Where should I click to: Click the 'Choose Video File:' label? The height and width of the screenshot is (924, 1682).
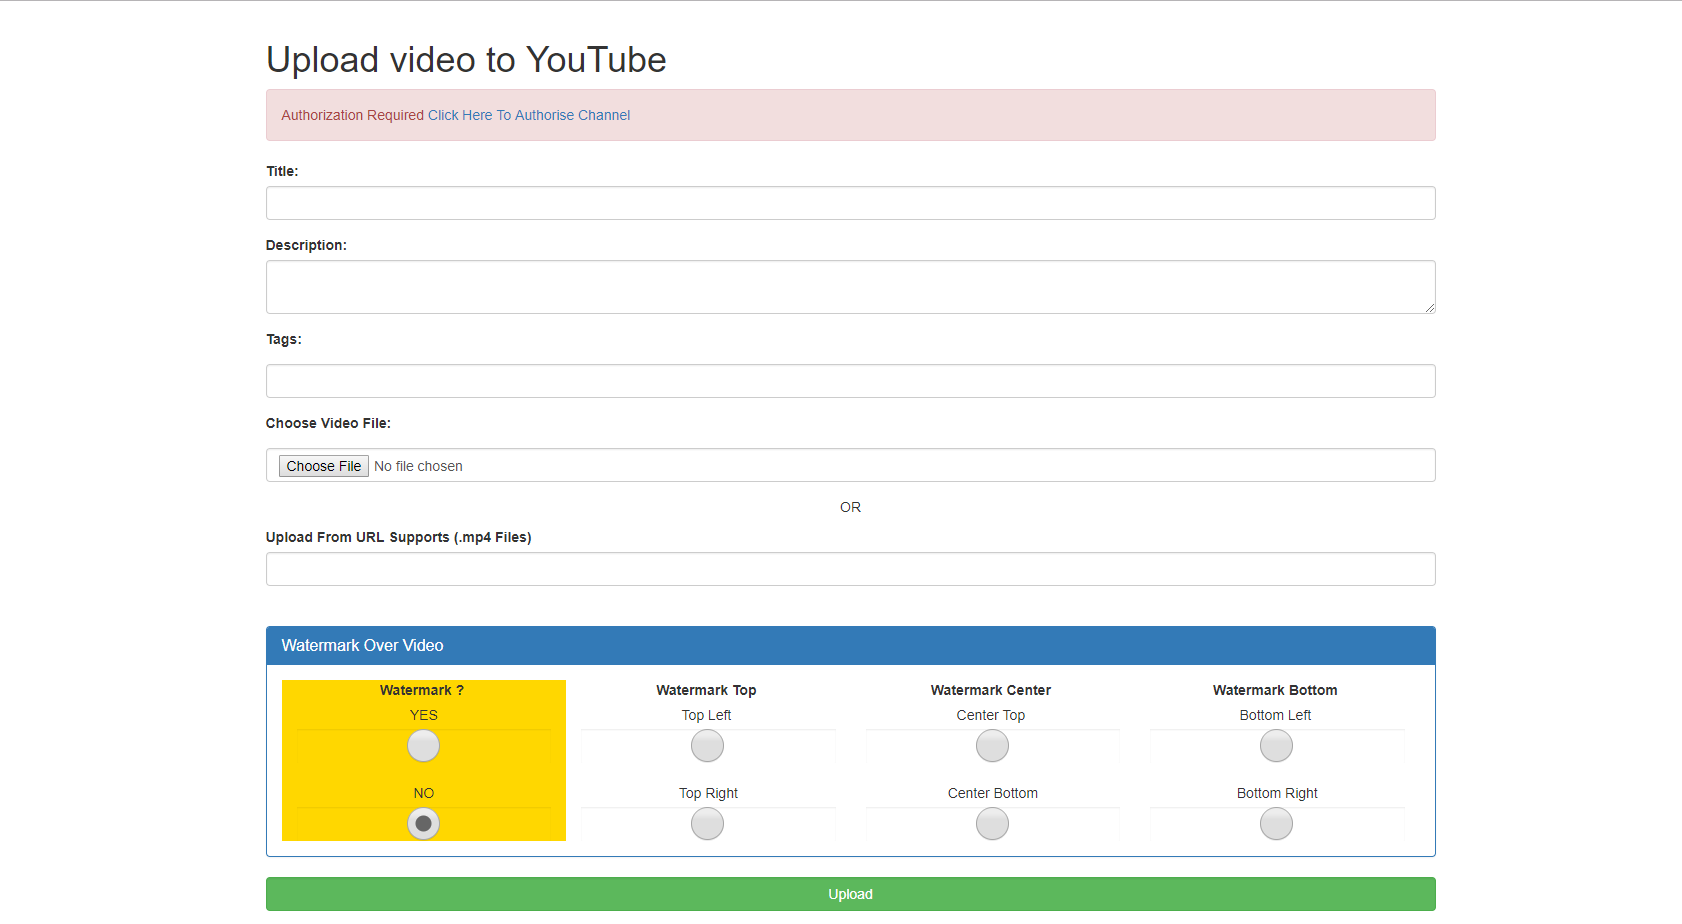[x=328, y=423]
